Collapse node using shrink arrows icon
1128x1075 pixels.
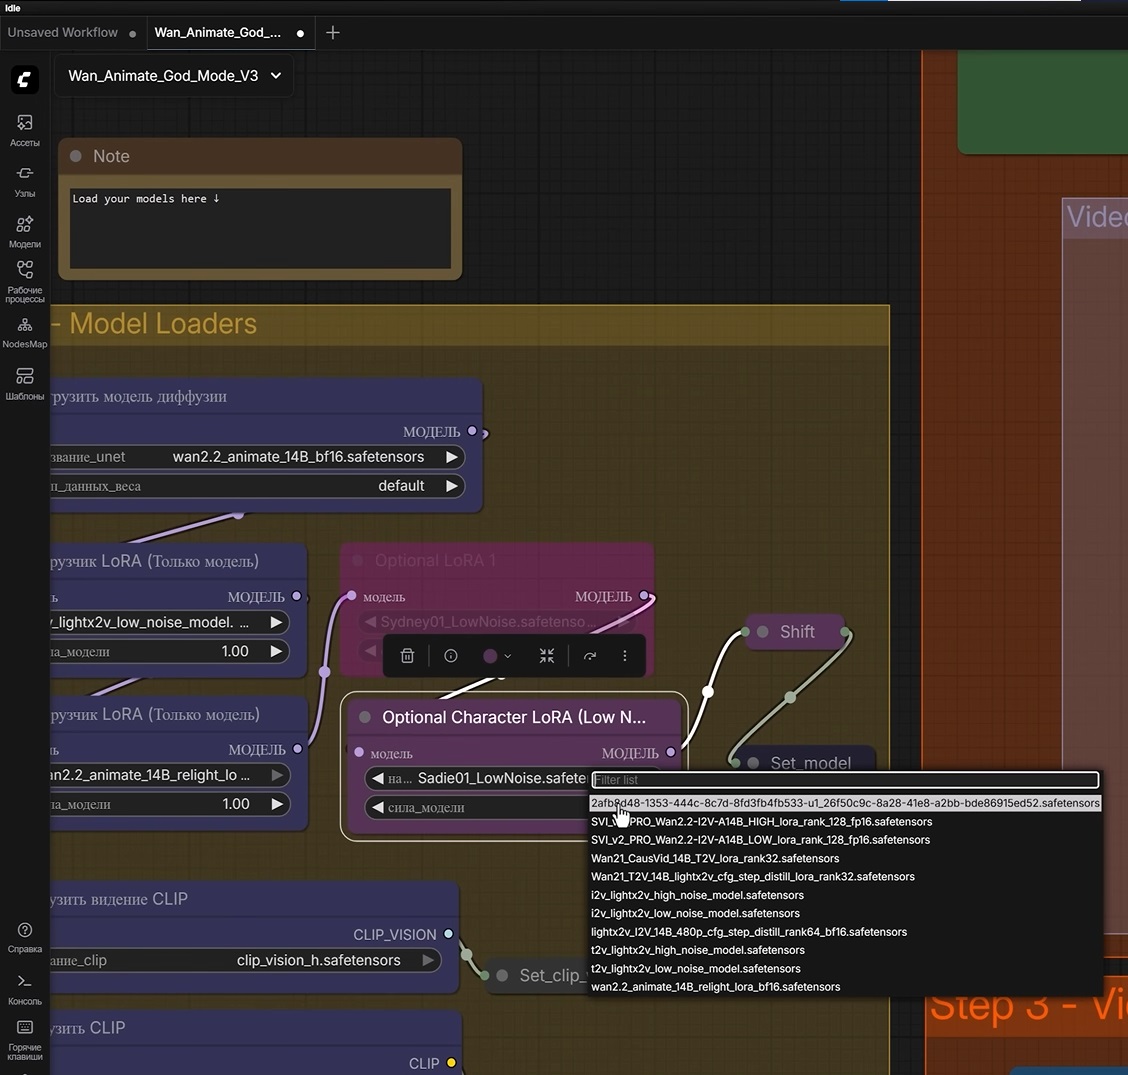[x=547, y=656]
